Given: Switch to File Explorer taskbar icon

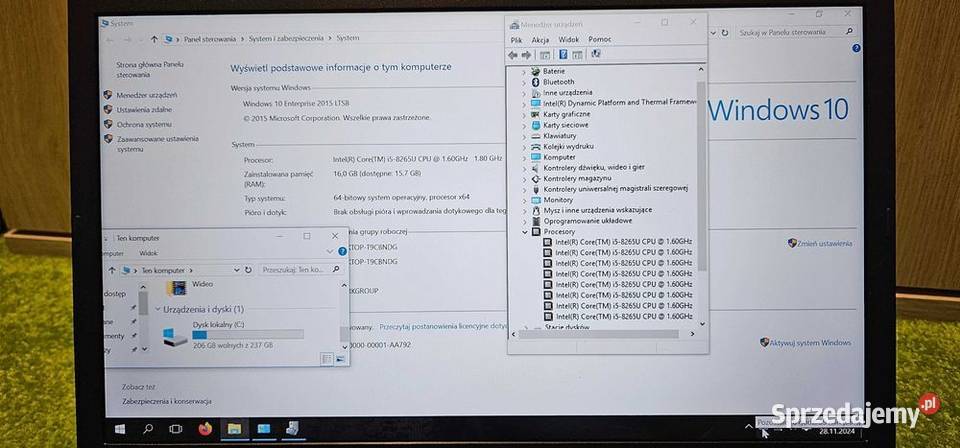Looking at the screenshot, I should click(234, 428).
